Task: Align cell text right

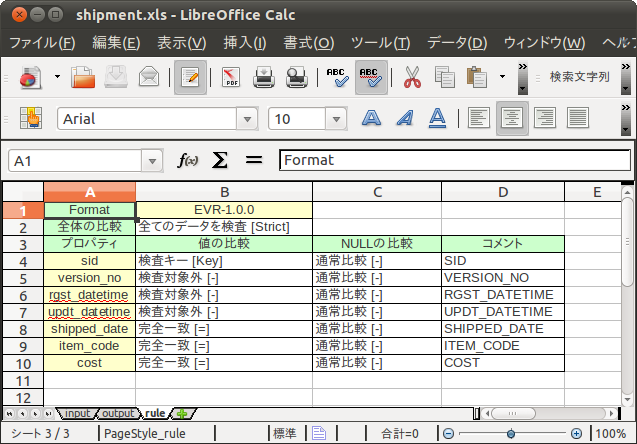Action: click(545, 118)
